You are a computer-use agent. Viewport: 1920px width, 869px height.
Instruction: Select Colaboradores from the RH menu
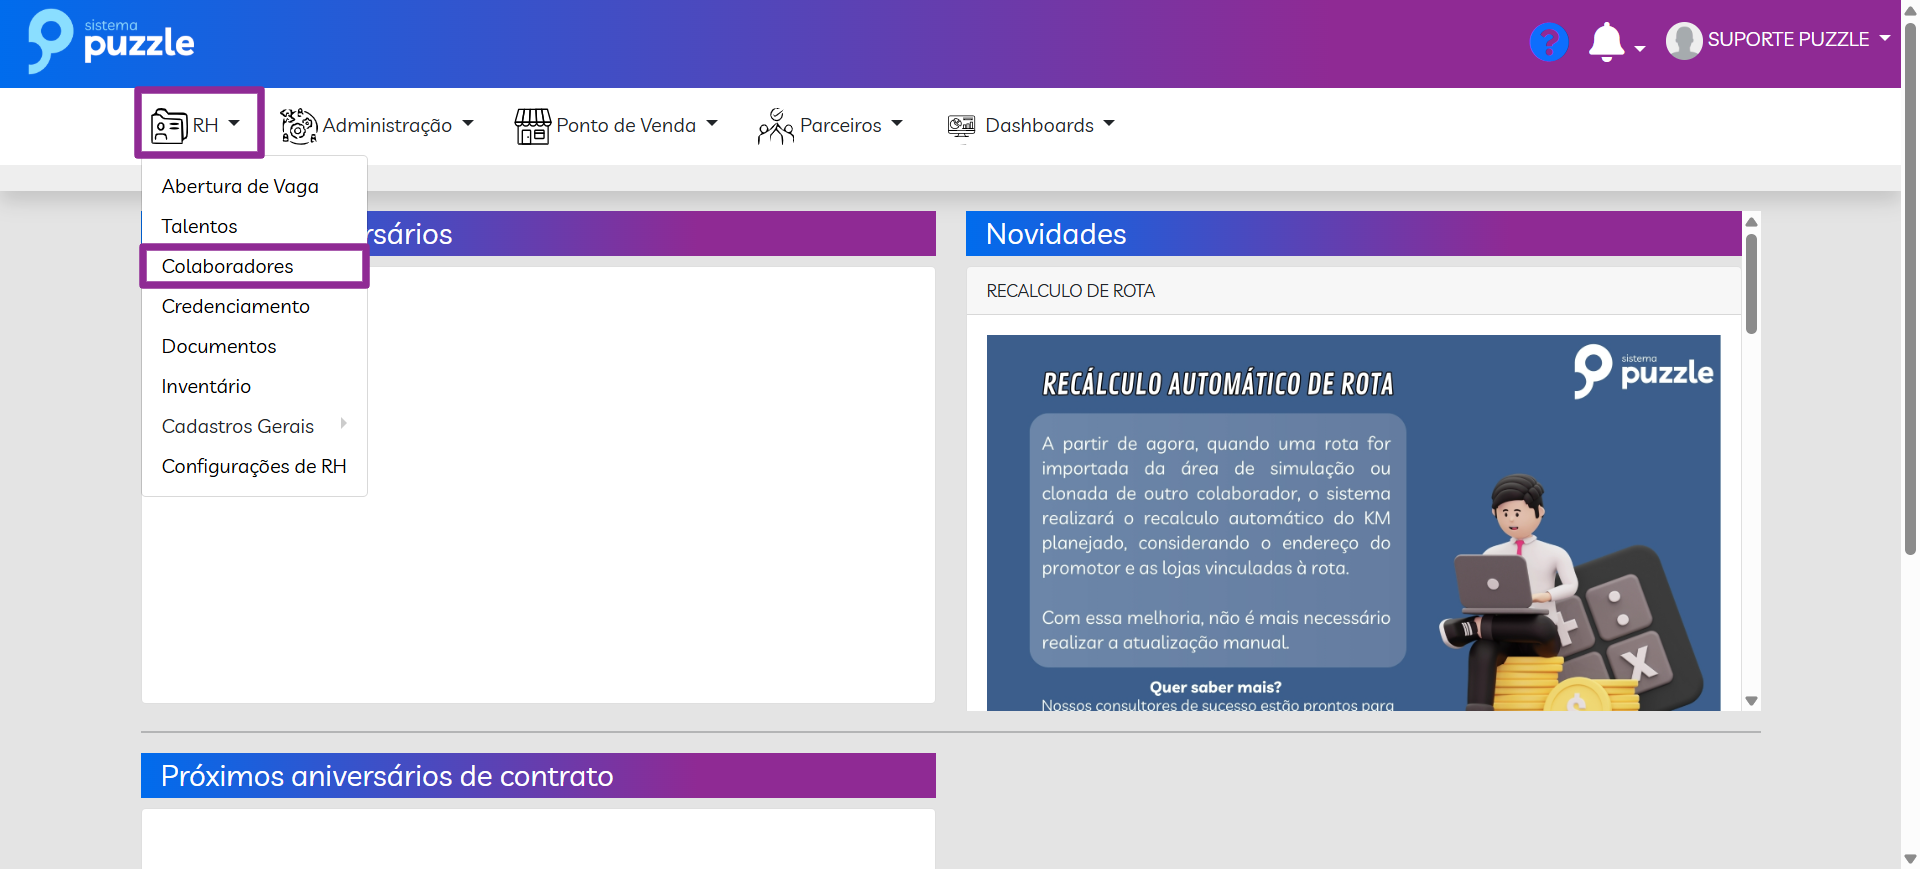click(228, 266)
